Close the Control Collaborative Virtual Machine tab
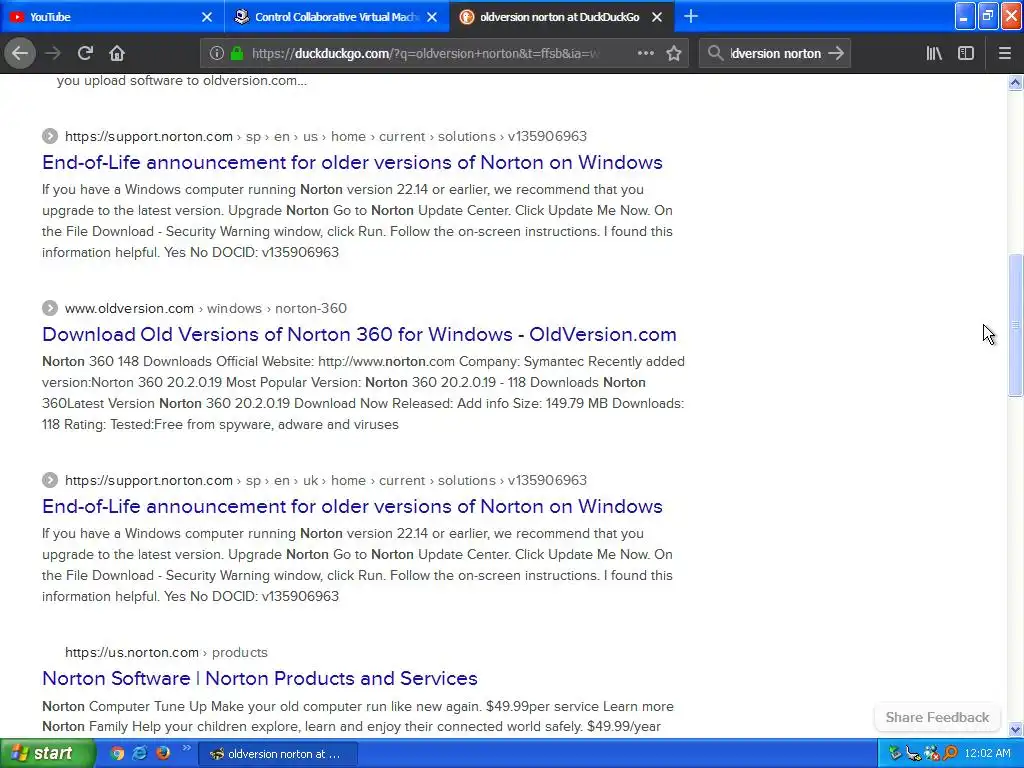 click(432, 17)
